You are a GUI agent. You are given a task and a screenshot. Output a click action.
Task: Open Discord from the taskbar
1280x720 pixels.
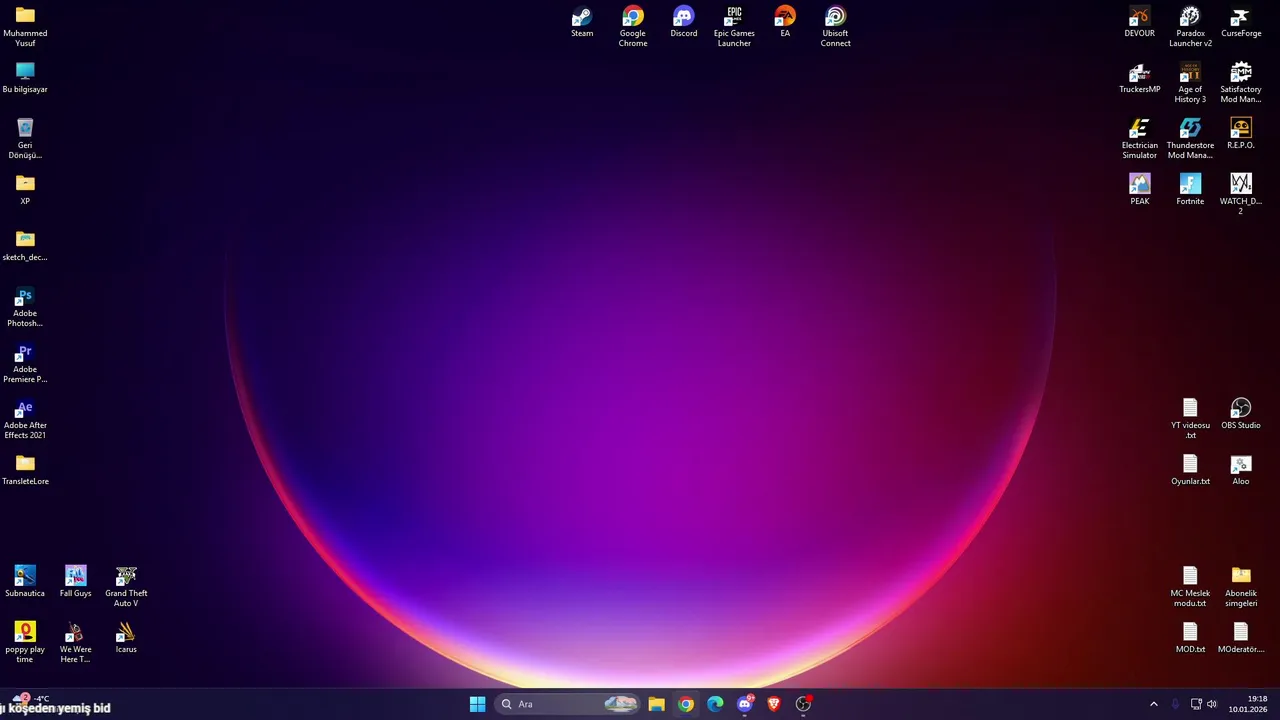coord(745,704)
